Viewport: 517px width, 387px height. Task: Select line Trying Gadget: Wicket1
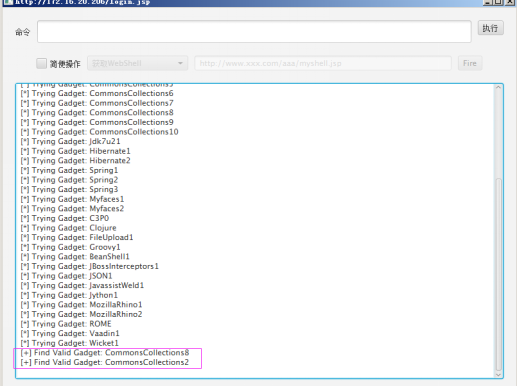coord(70,343)
